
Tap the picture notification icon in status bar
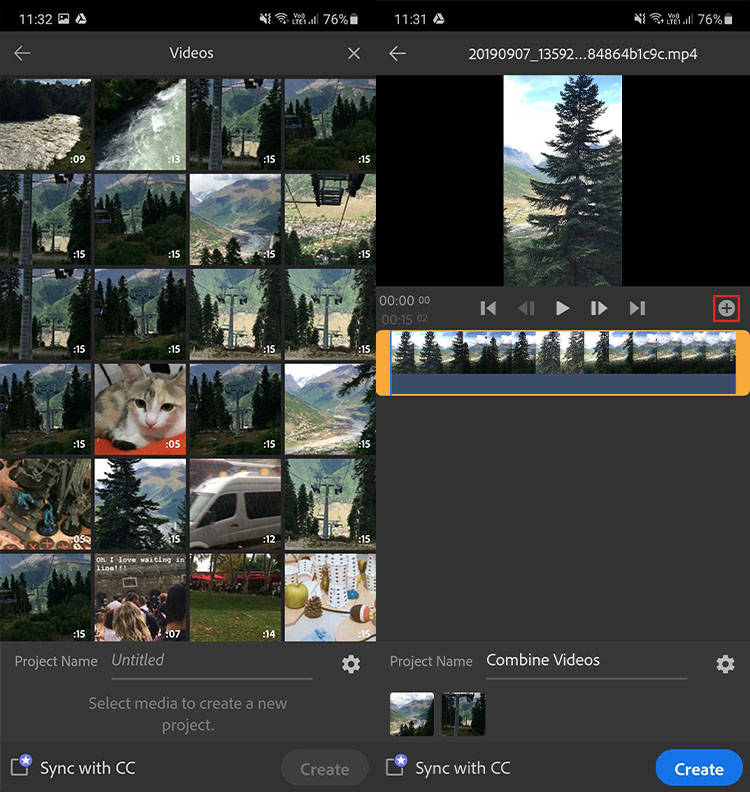click(x=64, y=19)
